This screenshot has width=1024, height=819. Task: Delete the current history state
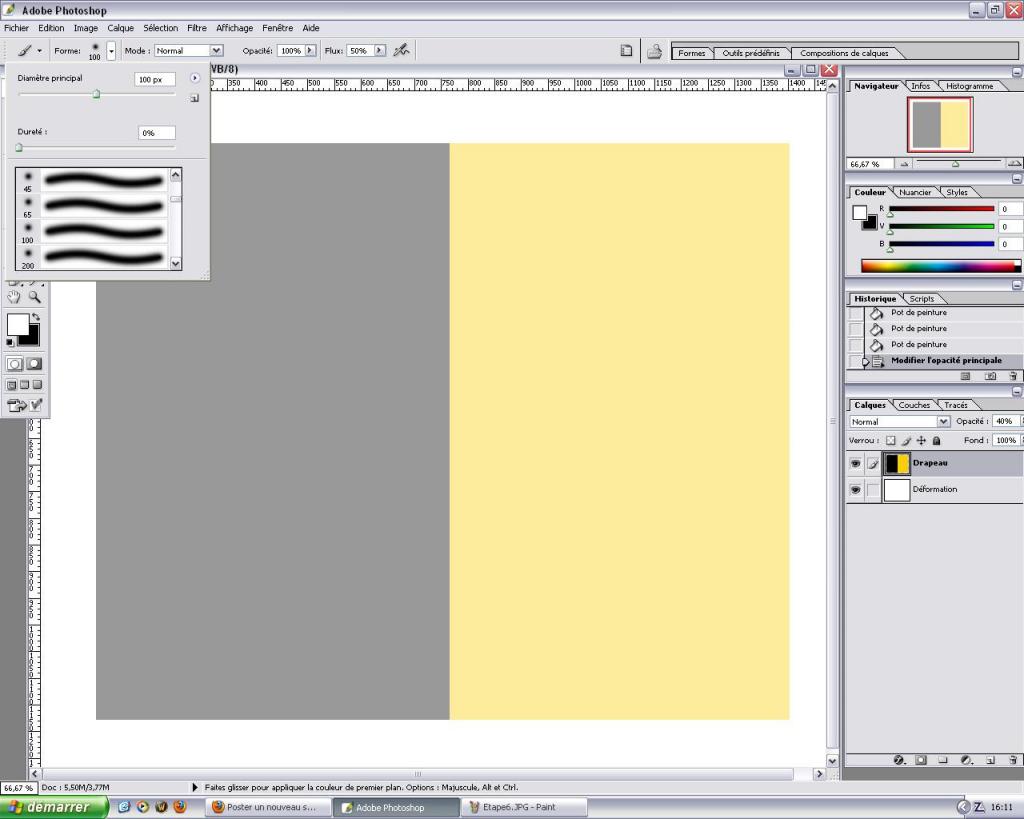[x=1013, y=376]
